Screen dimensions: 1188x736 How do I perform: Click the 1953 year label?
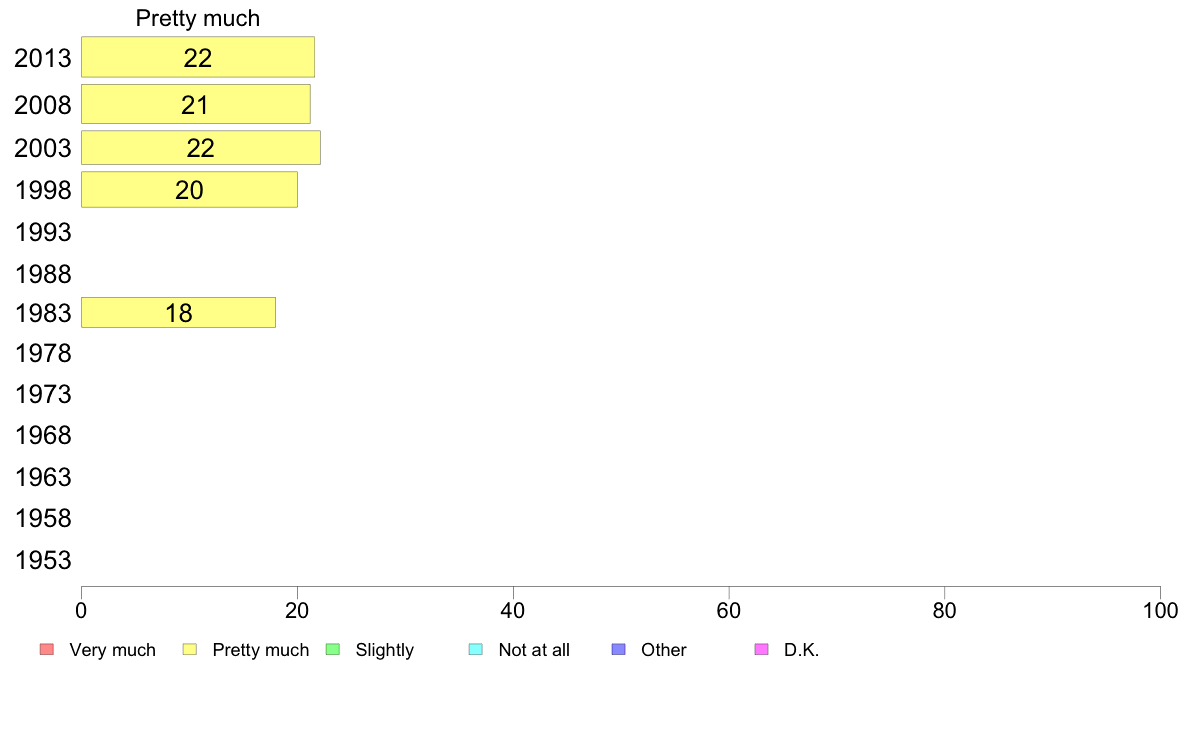tap(43, 560)
